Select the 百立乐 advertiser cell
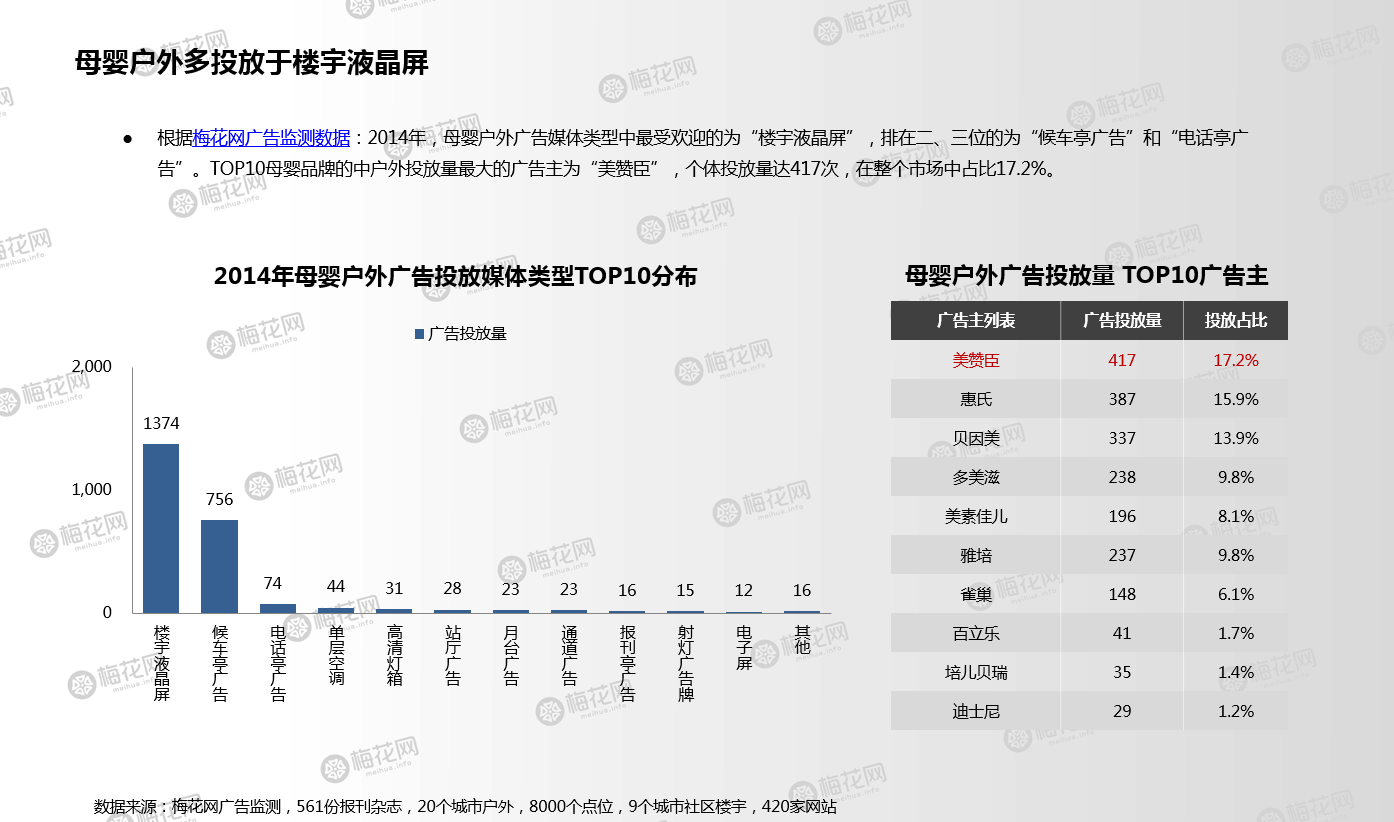1394x822 pixels. tap(976, 633)
